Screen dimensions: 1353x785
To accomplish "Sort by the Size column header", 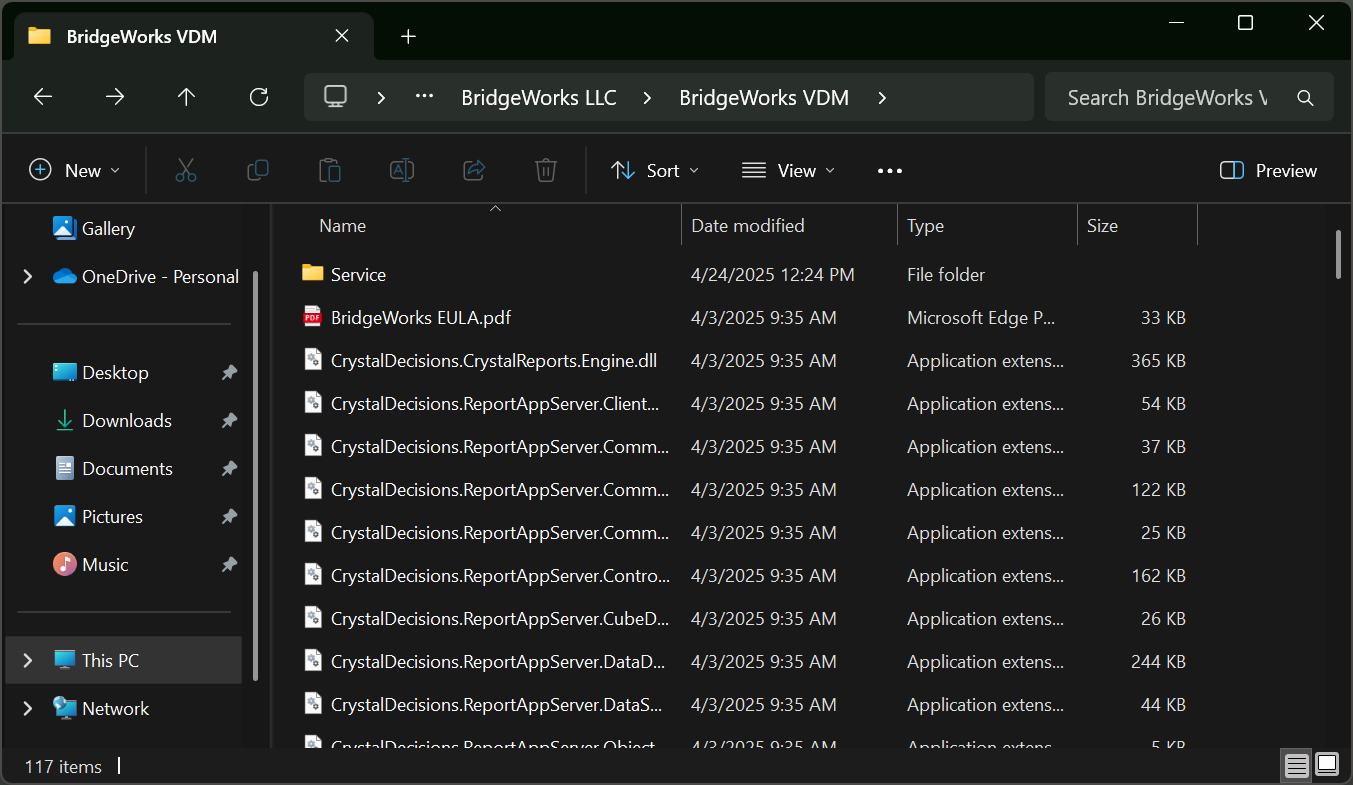I will point(1103,226).
